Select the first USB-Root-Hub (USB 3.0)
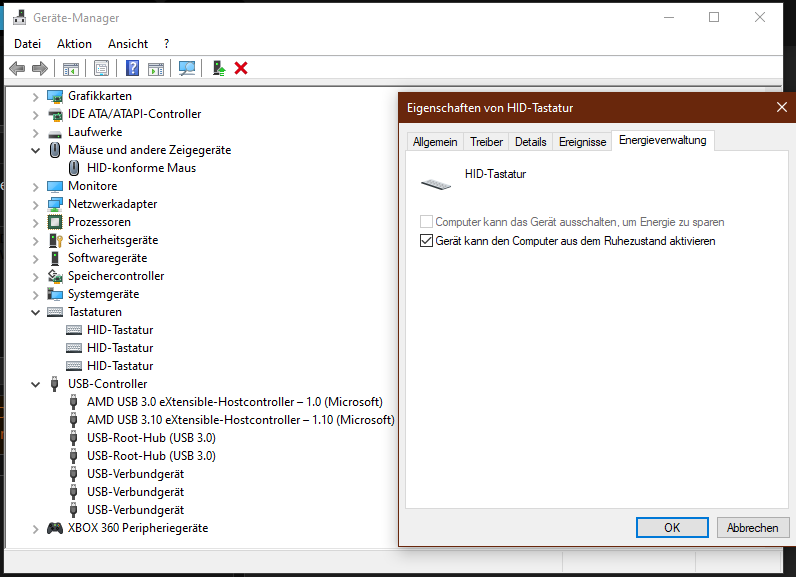 coord(151,438)
